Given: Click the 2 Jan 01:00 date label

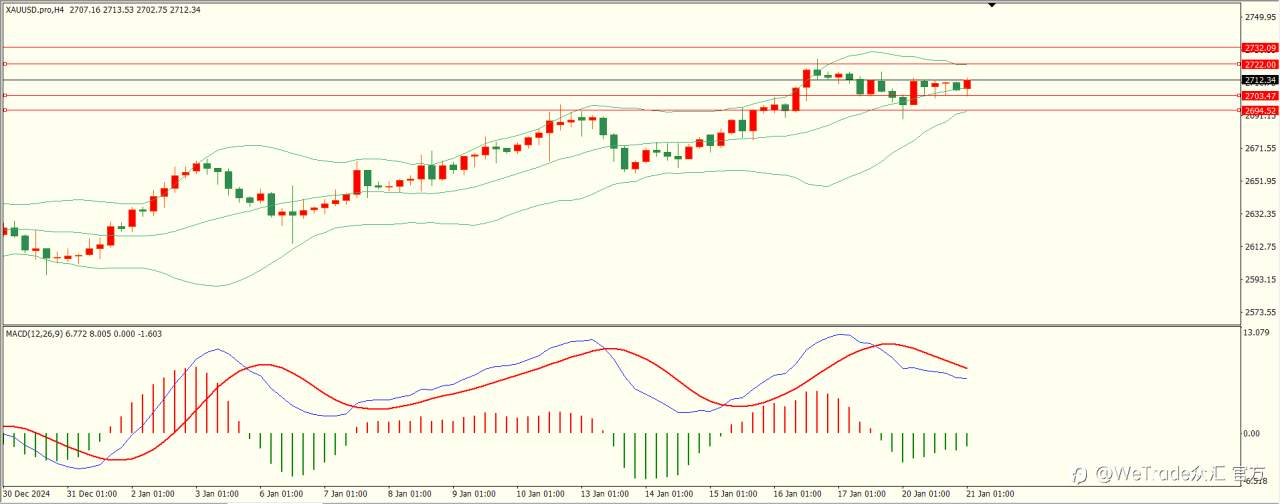Looking at the screenshot, I should click(x=152, y=494).
